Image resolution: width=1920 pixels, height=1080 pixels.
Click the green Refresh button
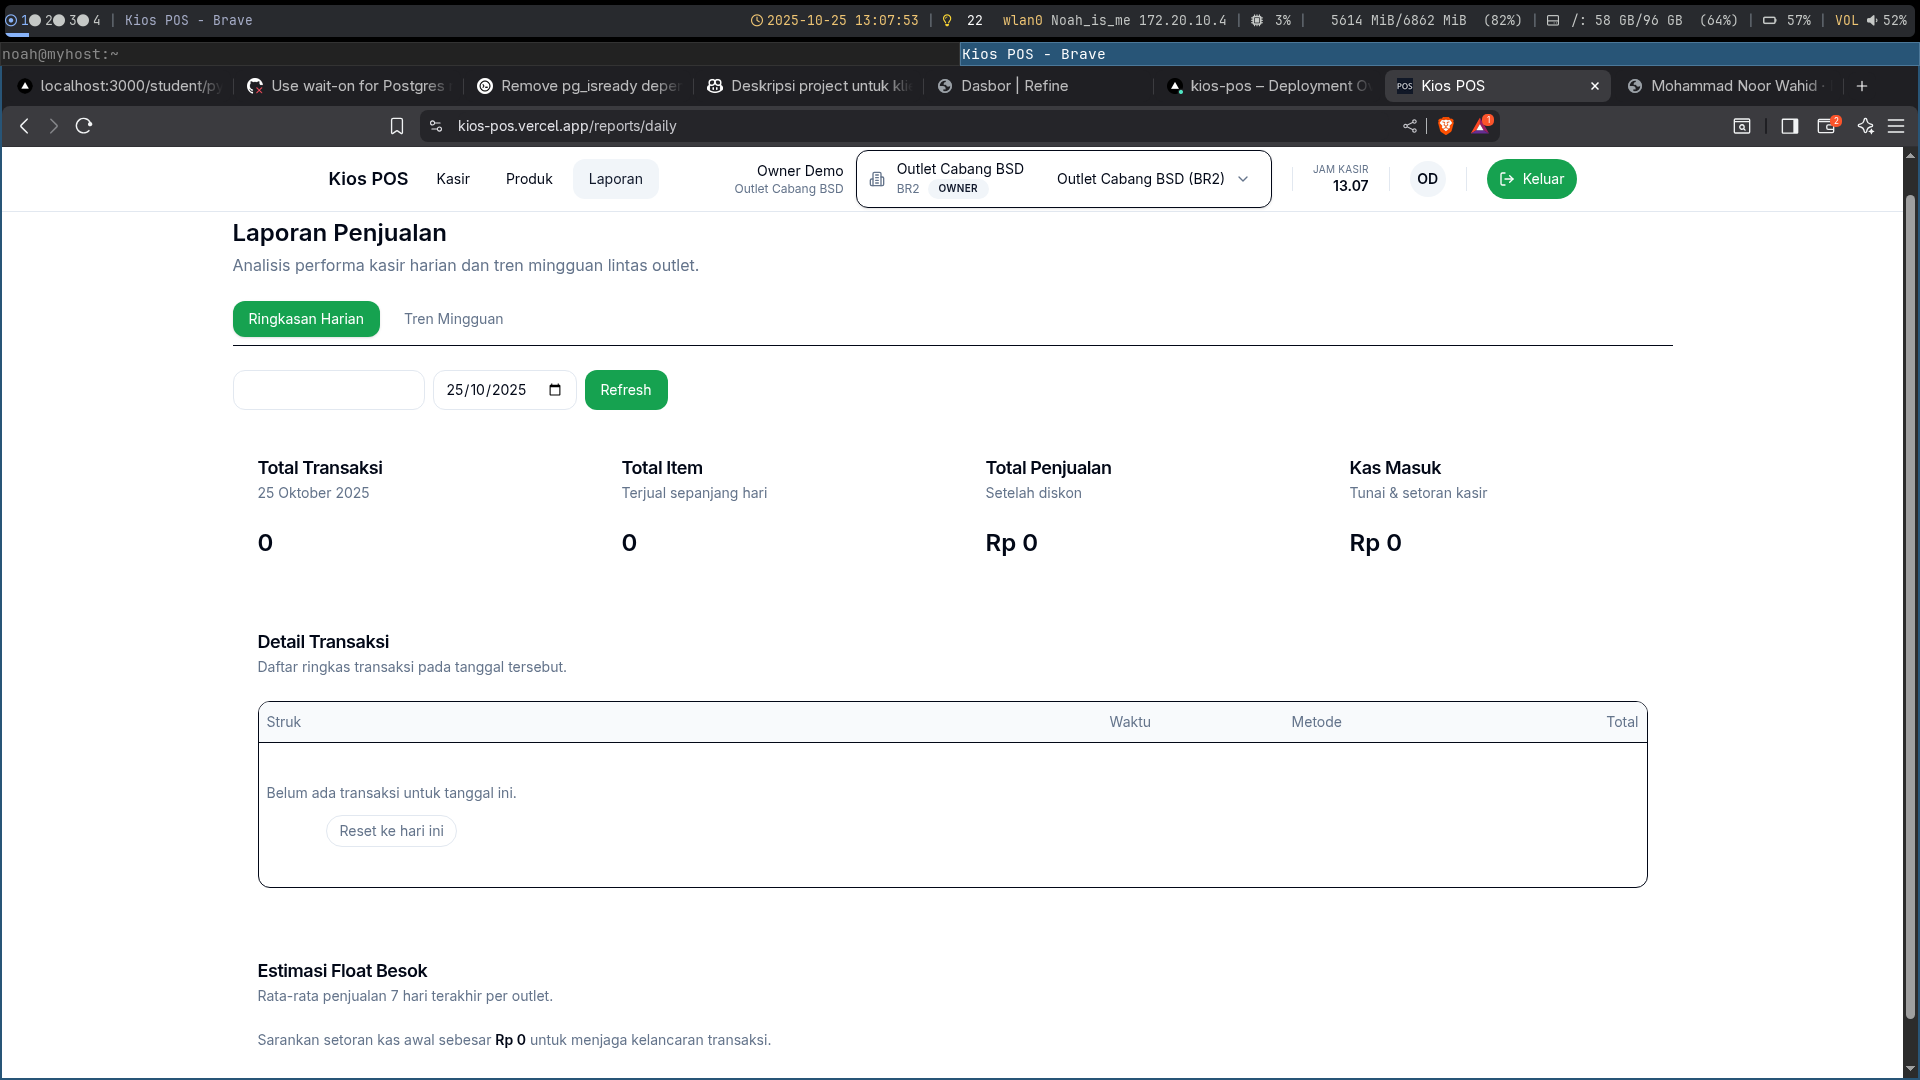[626, 390]
